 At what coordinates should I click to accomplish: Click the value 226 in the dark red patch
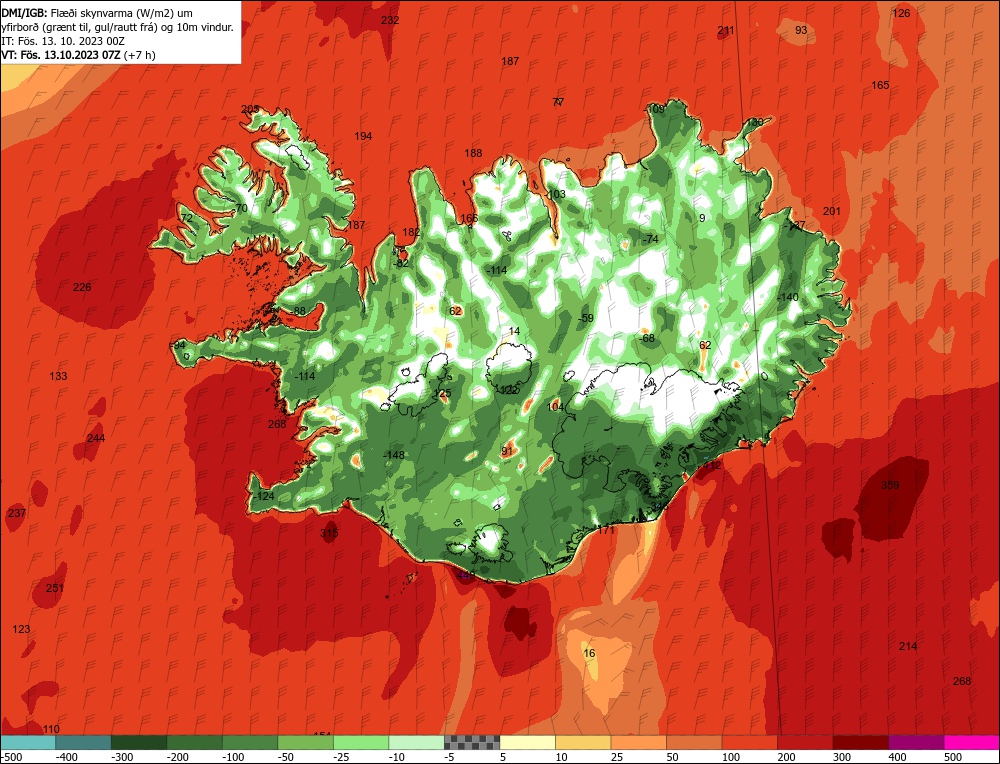click(x=82, y=287)
